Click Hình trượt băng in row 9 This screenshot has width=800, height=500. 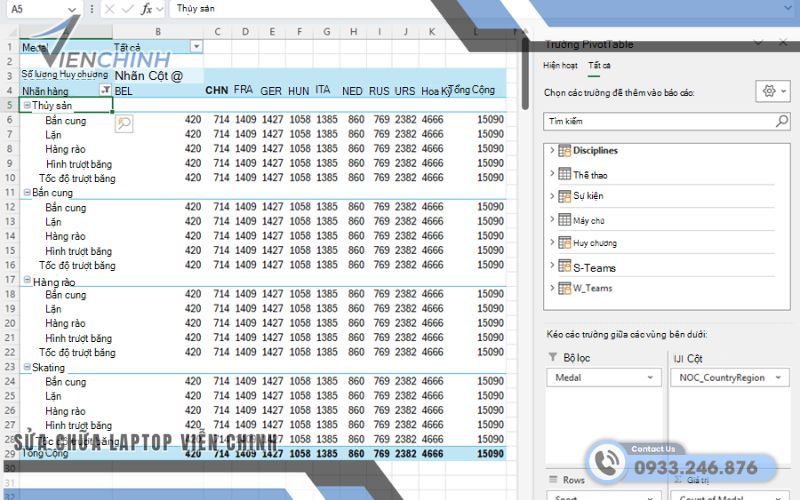79,164
